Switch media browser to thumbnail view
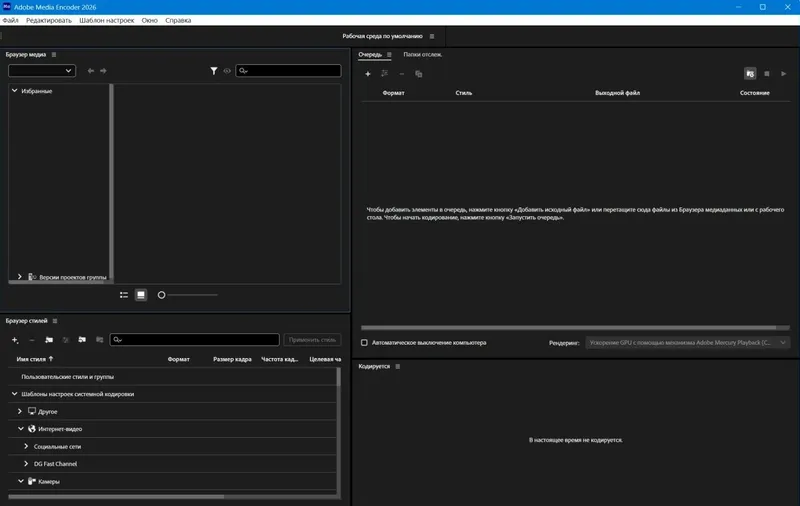800x506 pixels. [x=141, y=295]
